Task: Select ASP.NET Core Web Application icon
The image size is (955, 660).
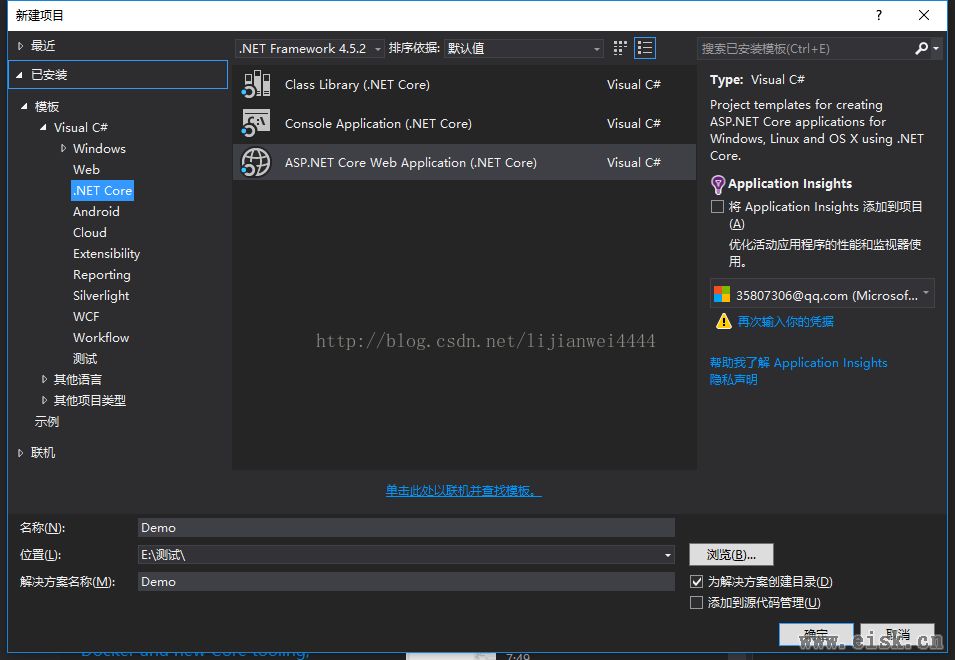Action: click(x=256, y=162)
